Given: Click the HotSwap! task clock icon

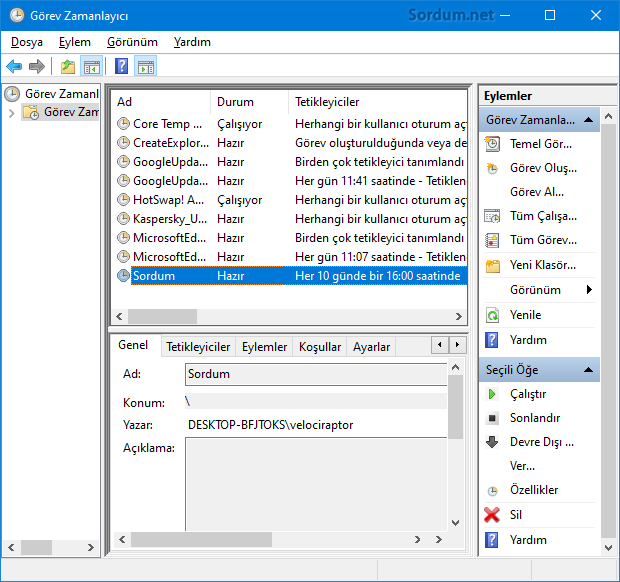Looking at the screenshot, I should pos(123,200).
